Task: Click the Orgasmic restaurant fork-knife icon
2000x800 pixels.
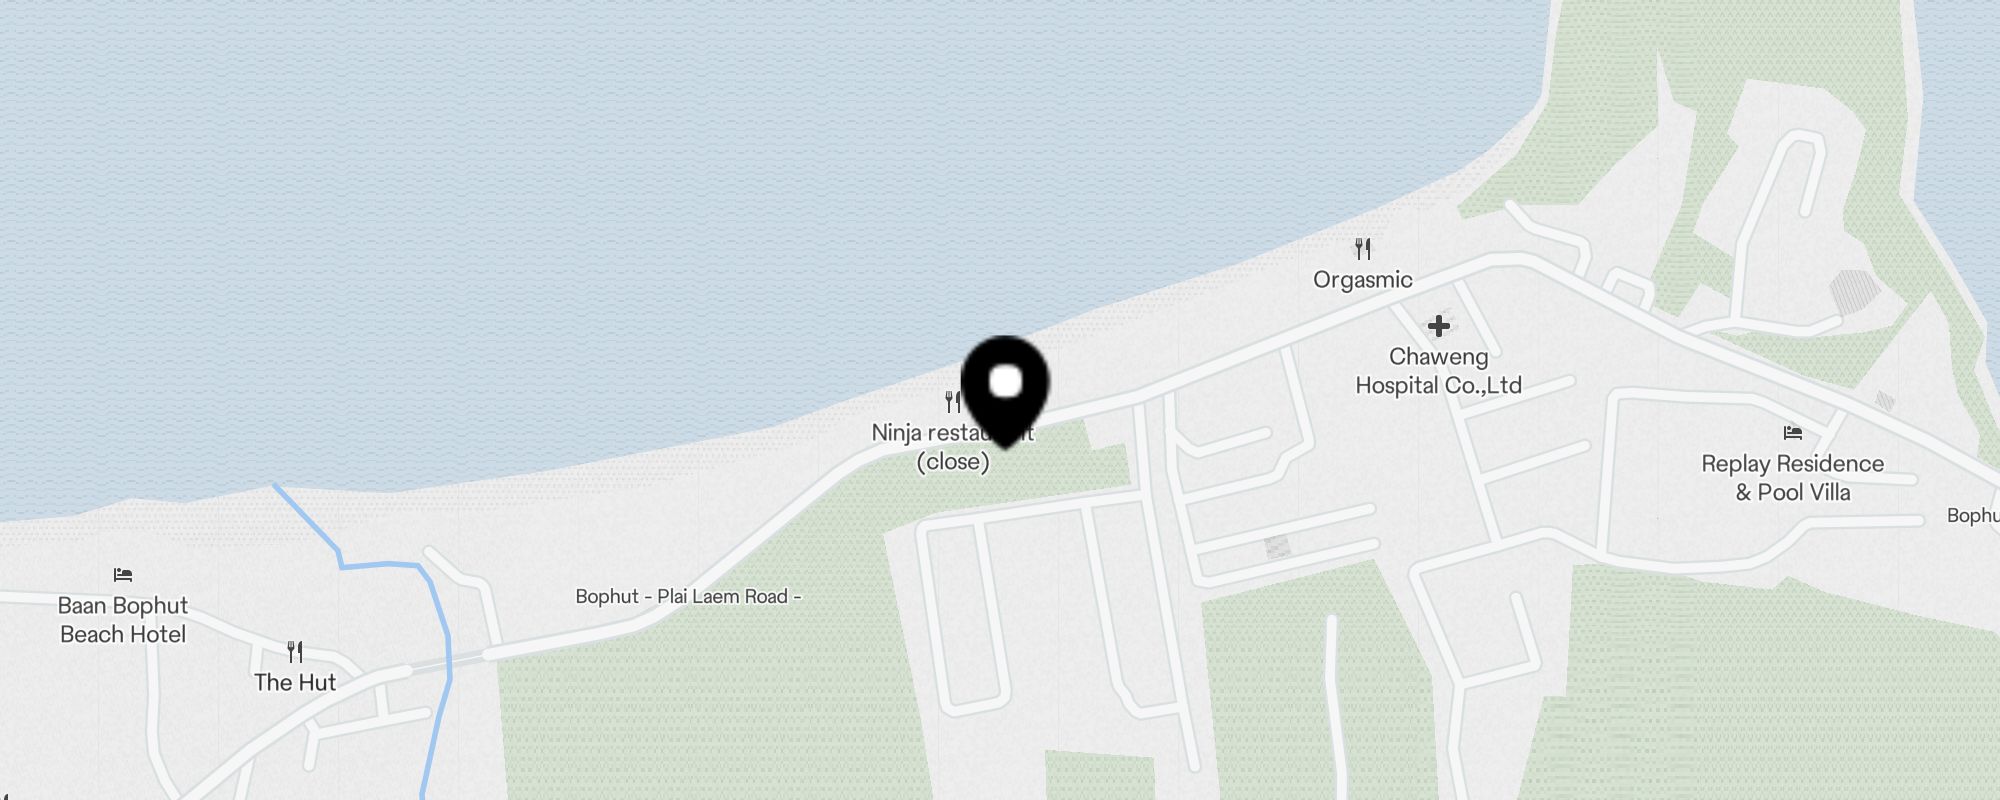Action: coord(1363,248)
